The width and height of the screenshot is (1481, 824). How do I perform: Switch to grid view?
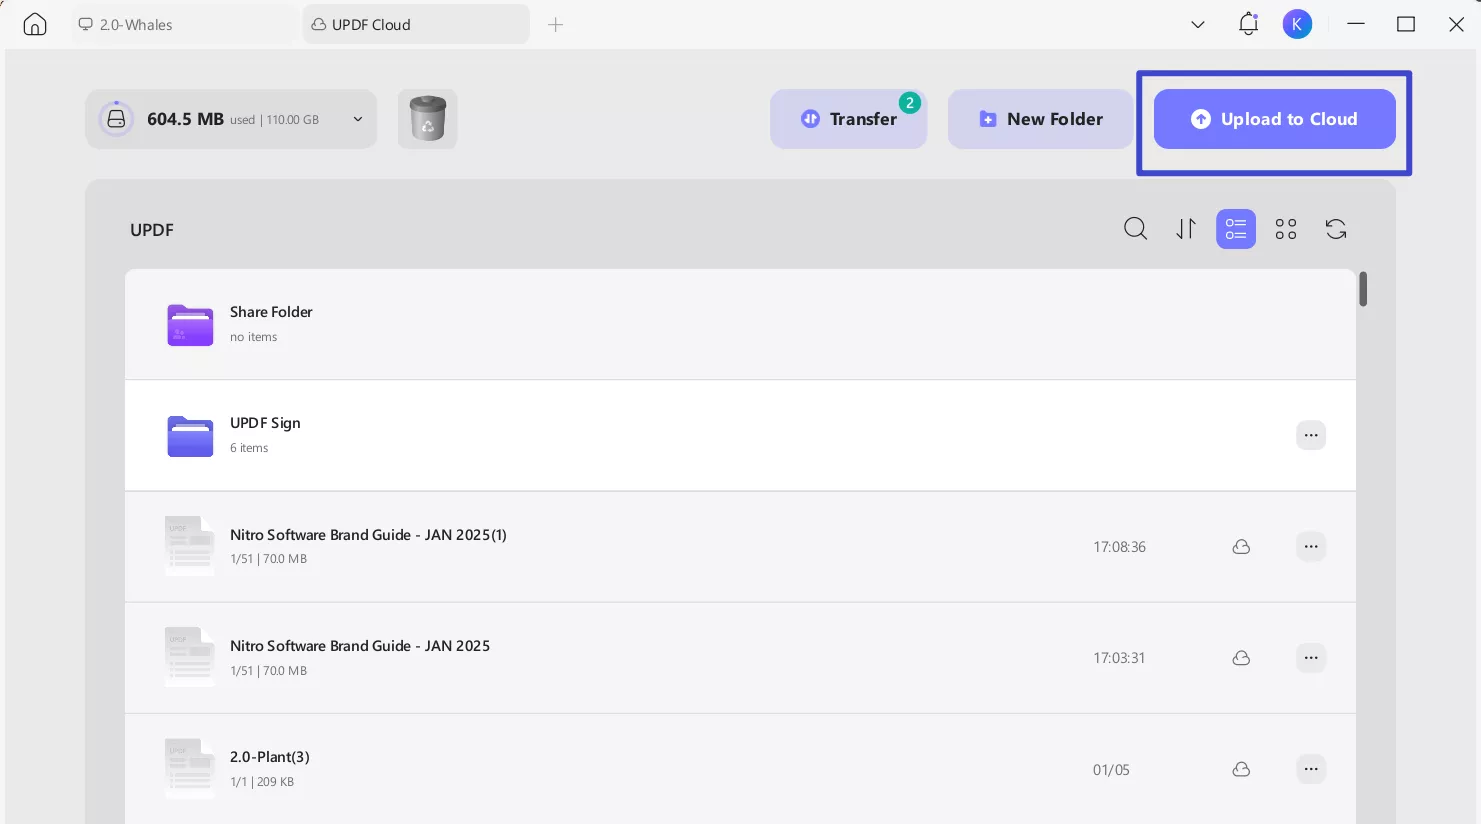[1286, 229]
